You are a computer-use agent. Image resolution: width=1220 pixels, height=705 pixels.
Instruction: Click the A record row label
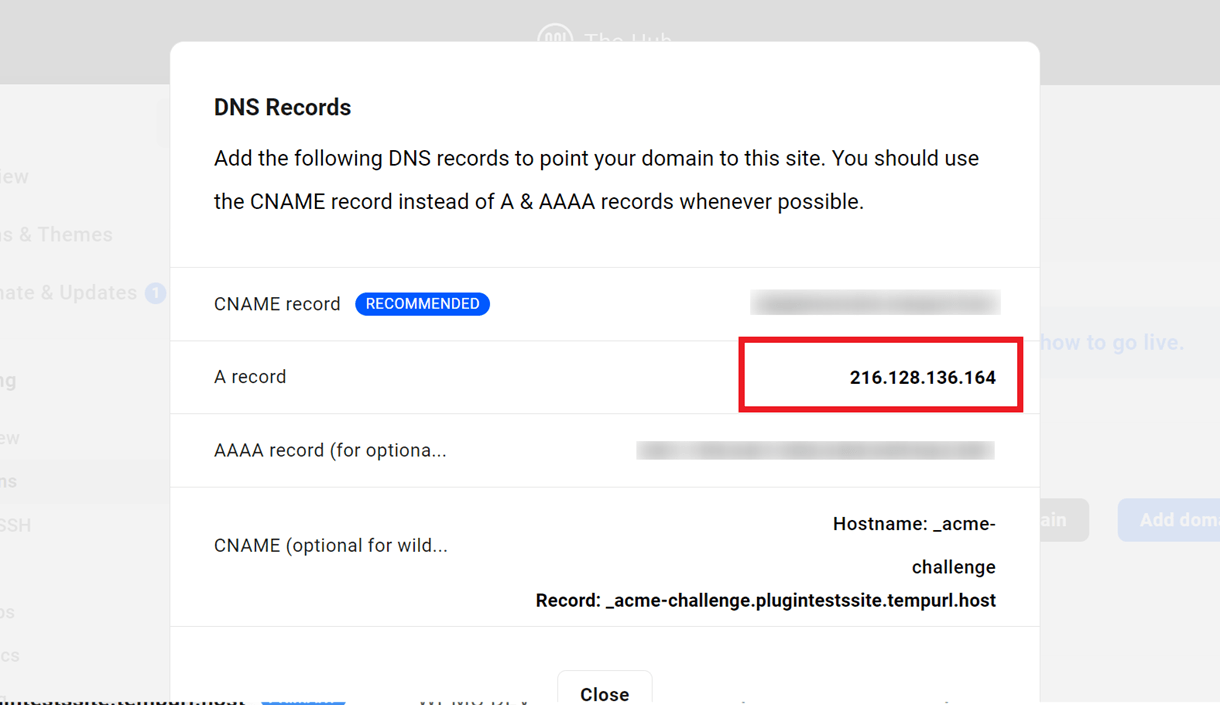250,377
